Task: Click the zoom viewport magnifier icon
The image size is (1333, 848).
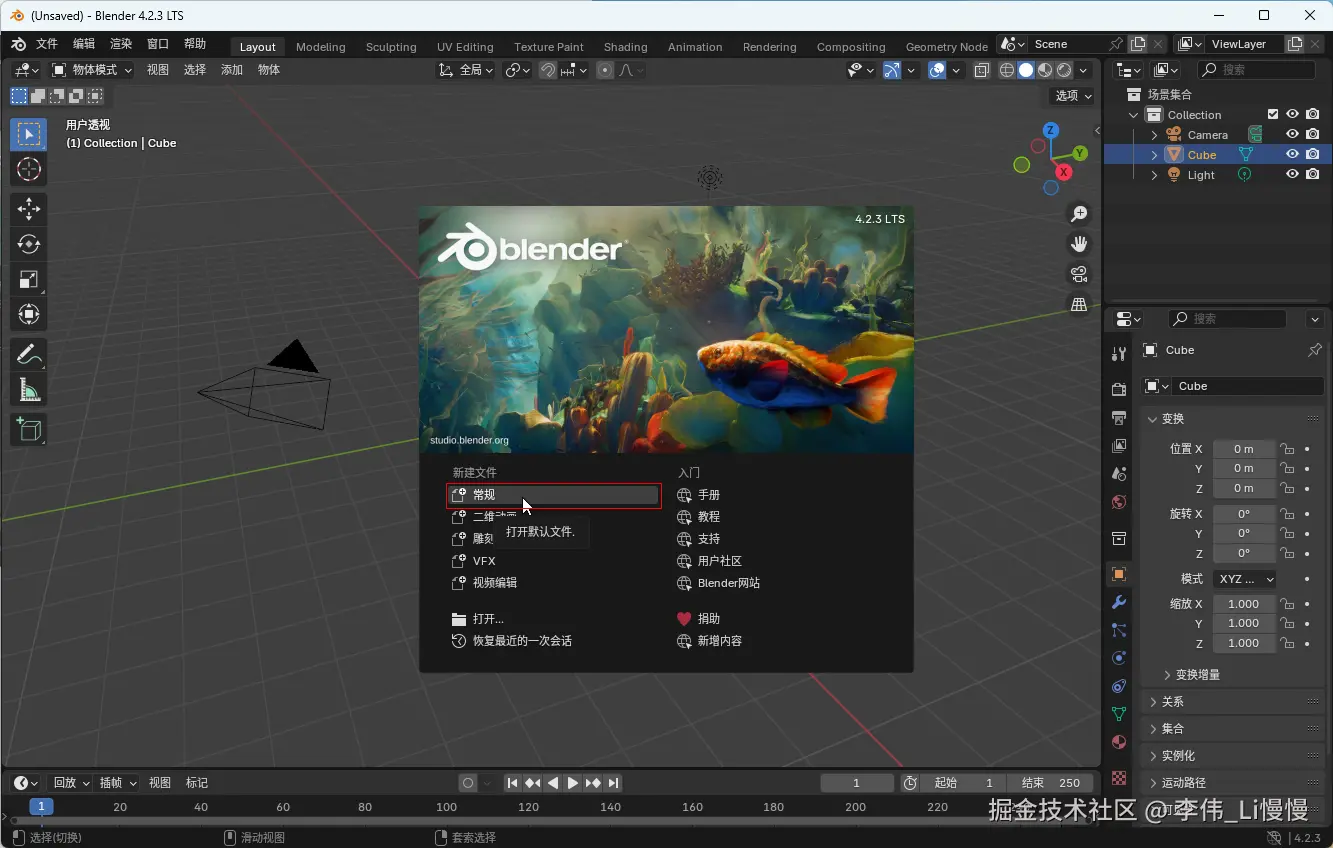Action: 1079,214
